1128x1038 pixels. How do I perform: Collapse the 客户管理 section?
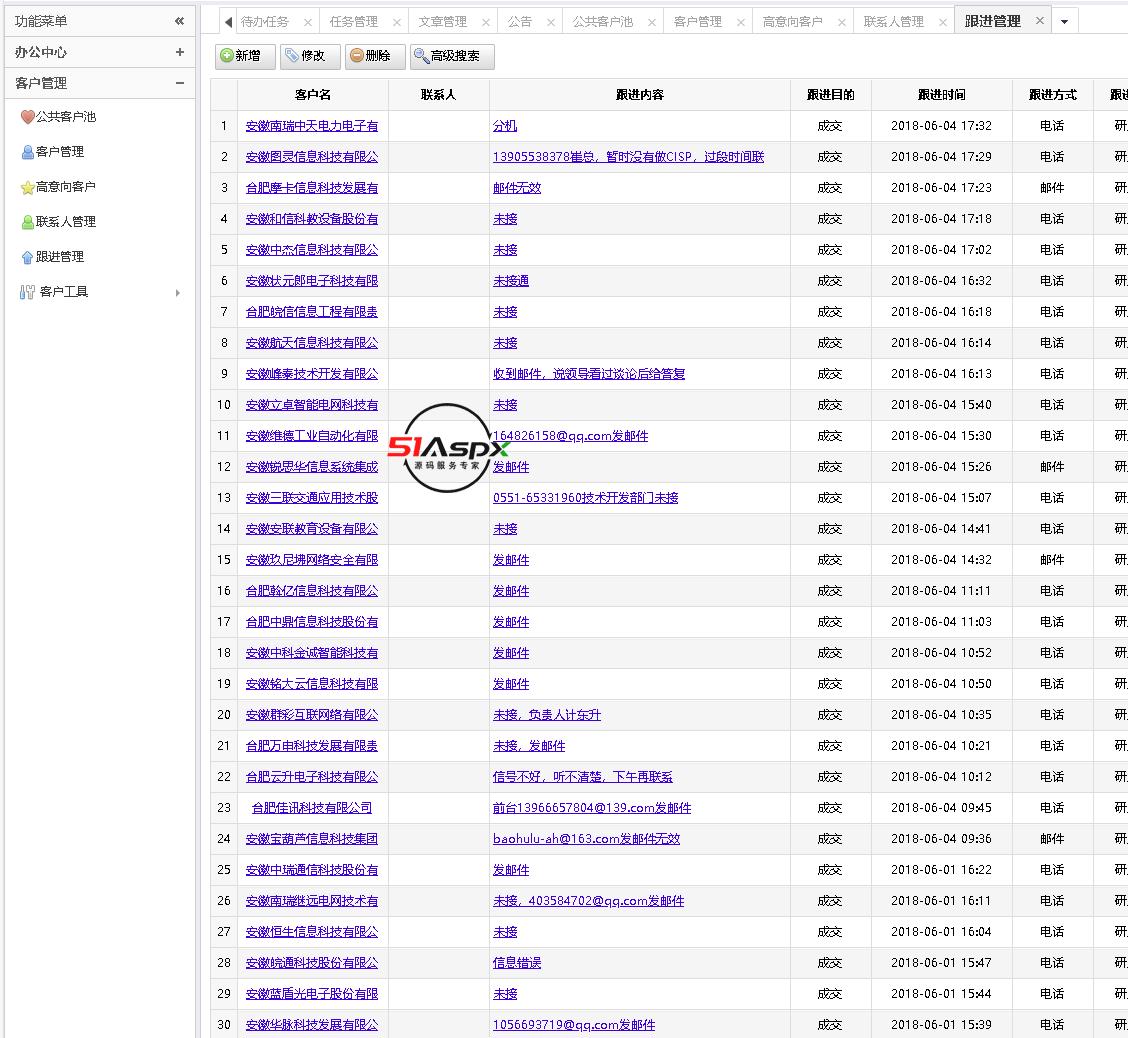[x=180, y=83]
